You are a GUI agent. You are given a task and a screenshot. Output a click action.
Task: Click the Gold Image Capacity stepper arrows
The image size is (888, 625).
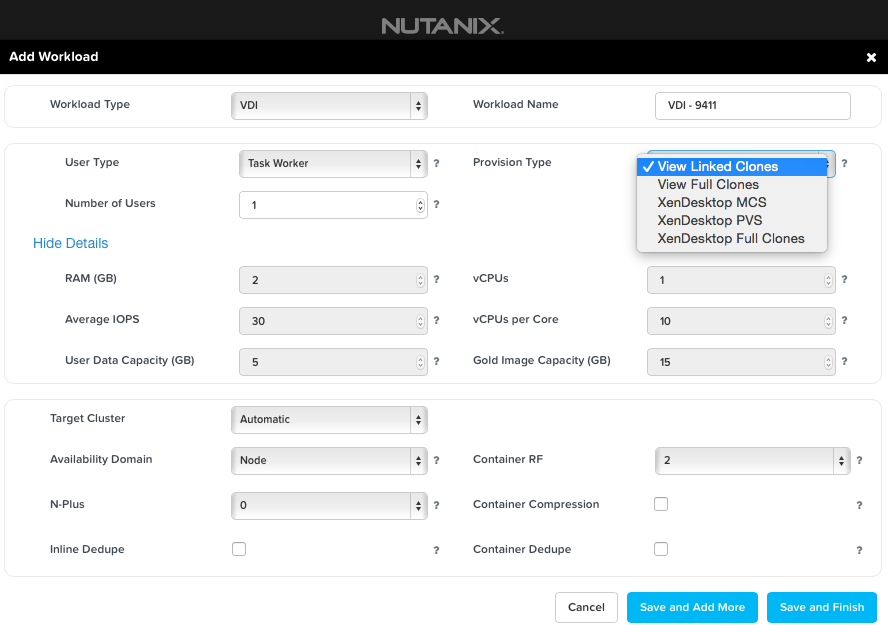click(828, 362)
